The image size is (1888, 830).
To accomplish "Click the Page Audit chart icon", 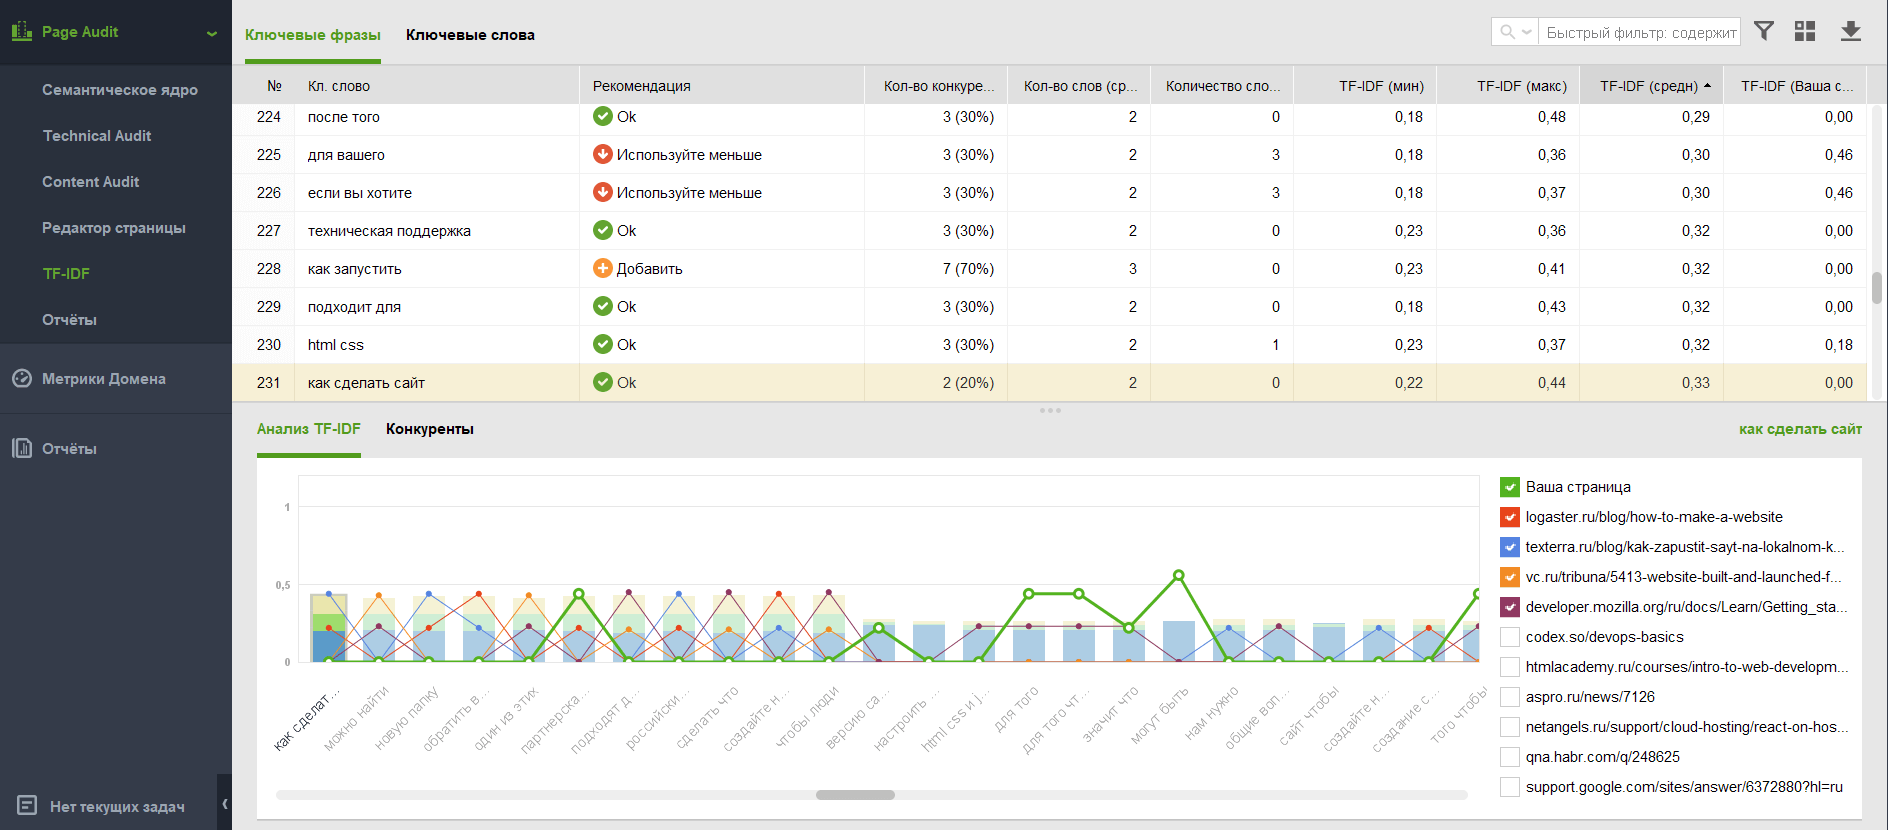I will (x=21, y=32).
